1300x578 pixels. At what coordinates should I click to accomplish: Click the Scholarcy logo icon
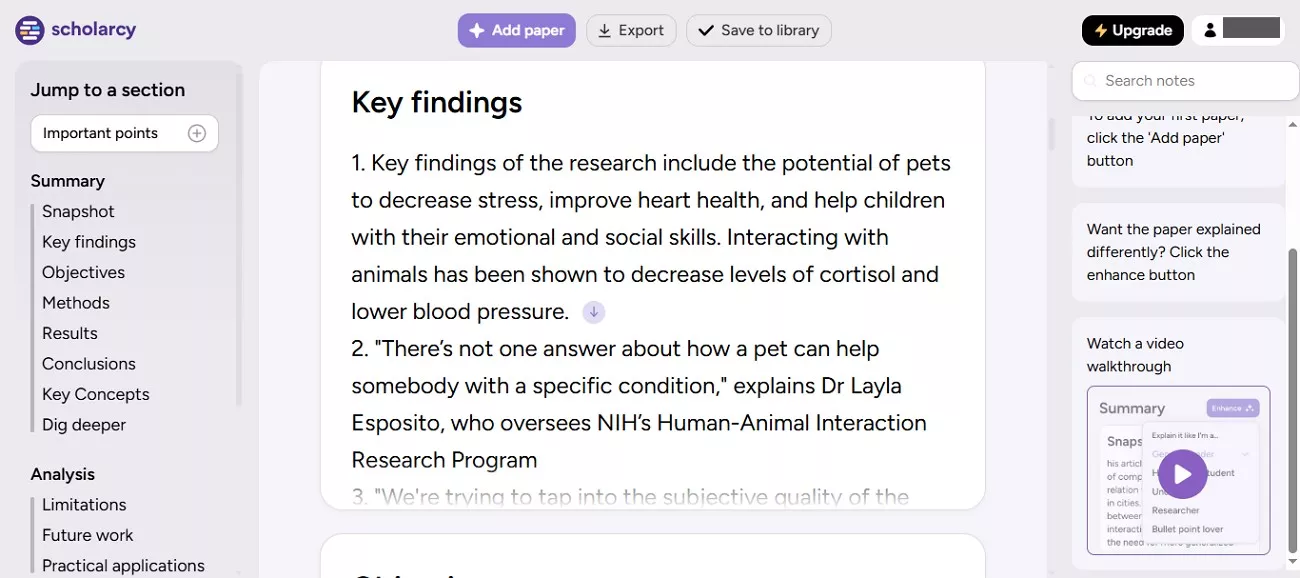point(30,30)
